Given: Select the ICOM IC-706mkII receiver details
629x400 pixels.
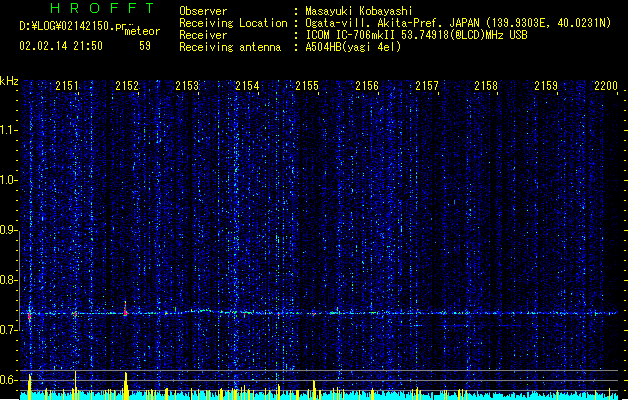Looking at the screenshot, I should (x=416, y=35).
